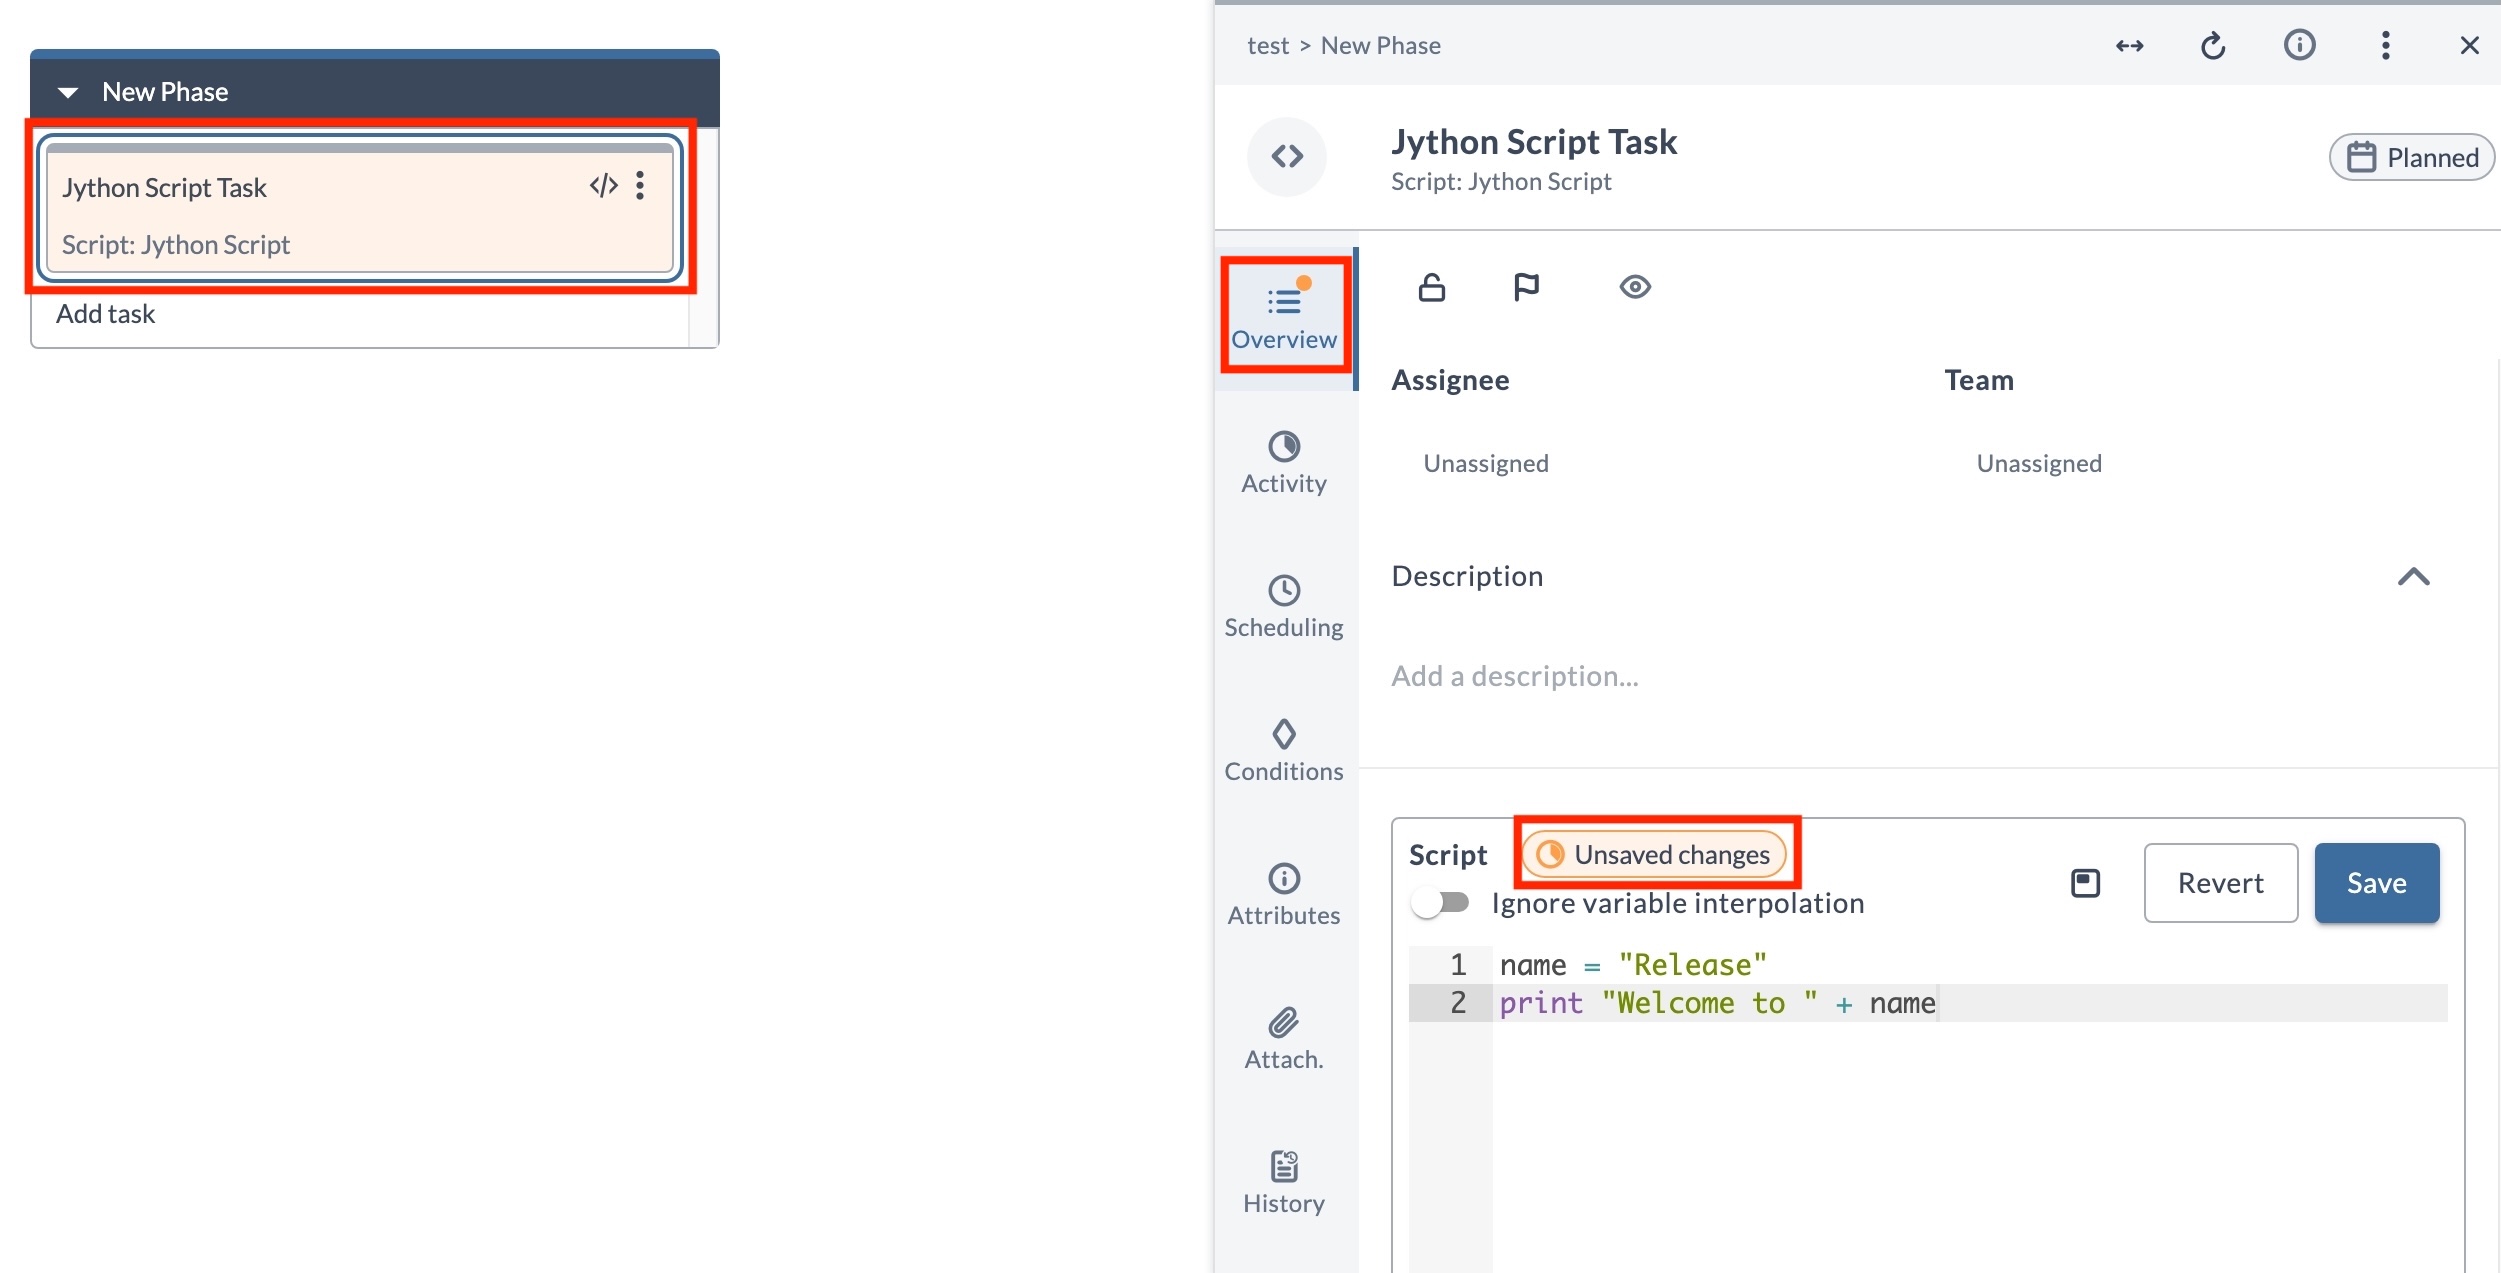Click the Unsaved changes badge
The width and height of the screenshot is (2501, 1273).
[1654, 855]
